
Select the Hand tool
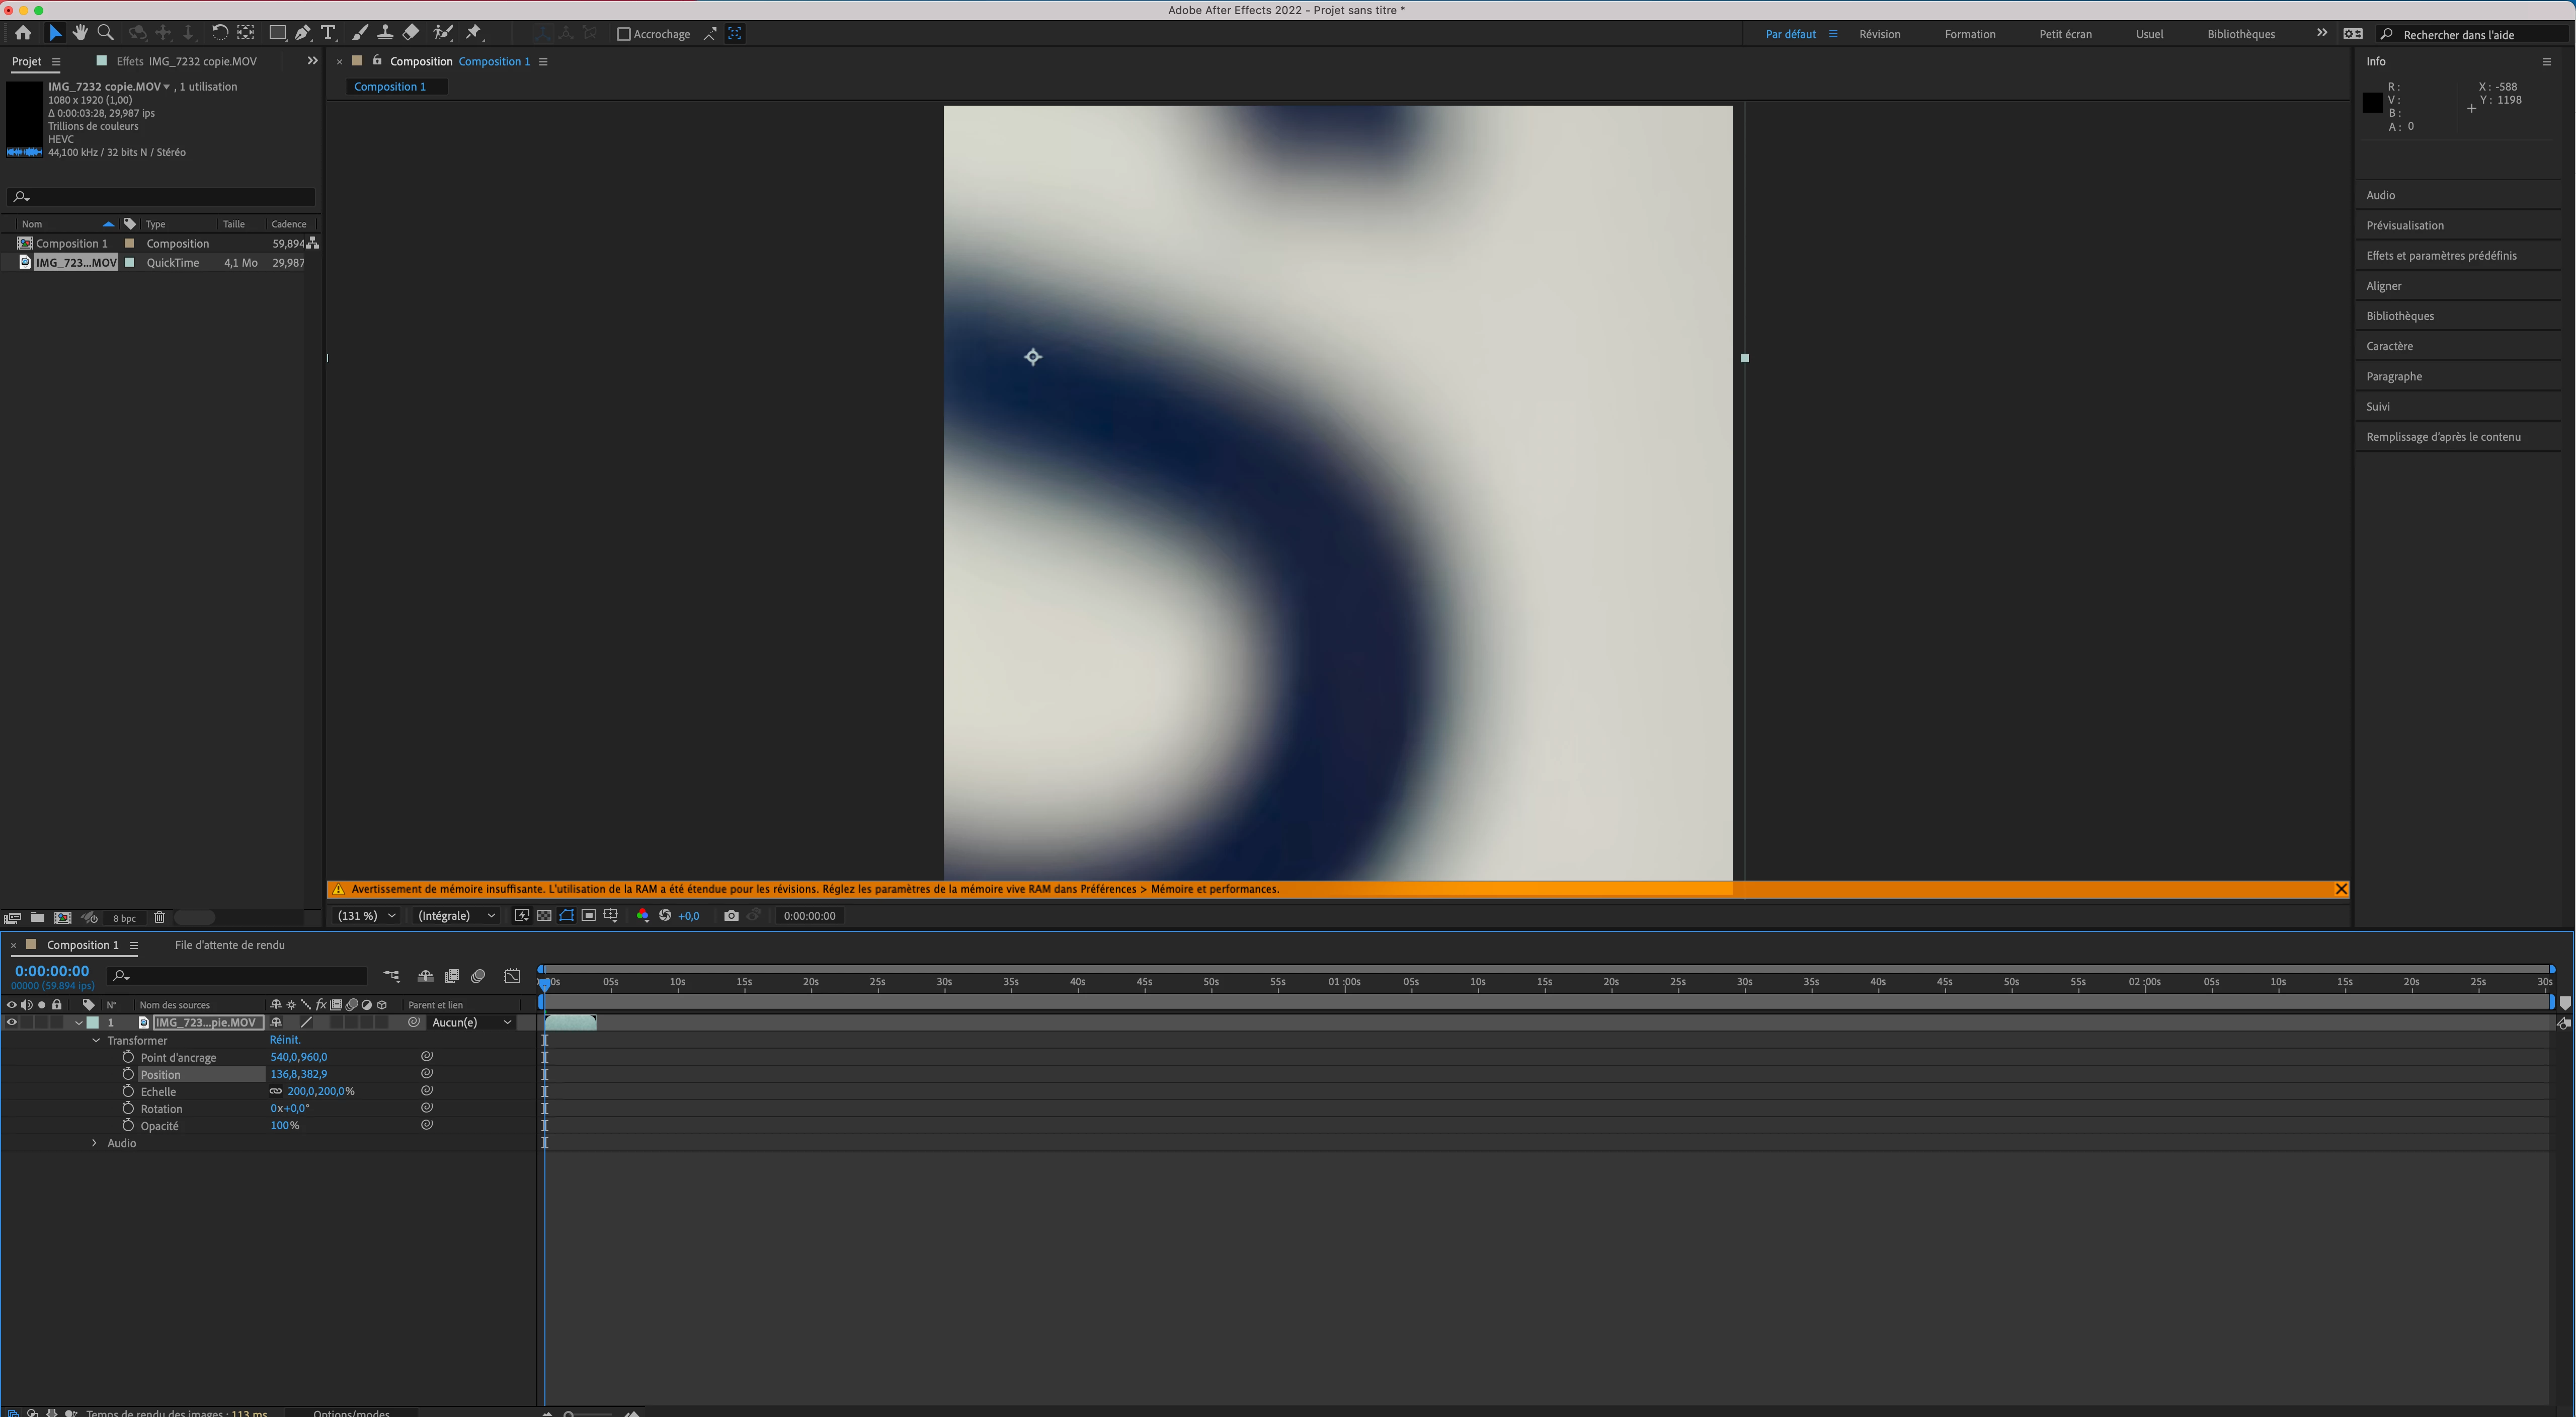click(x=80, y=33)
